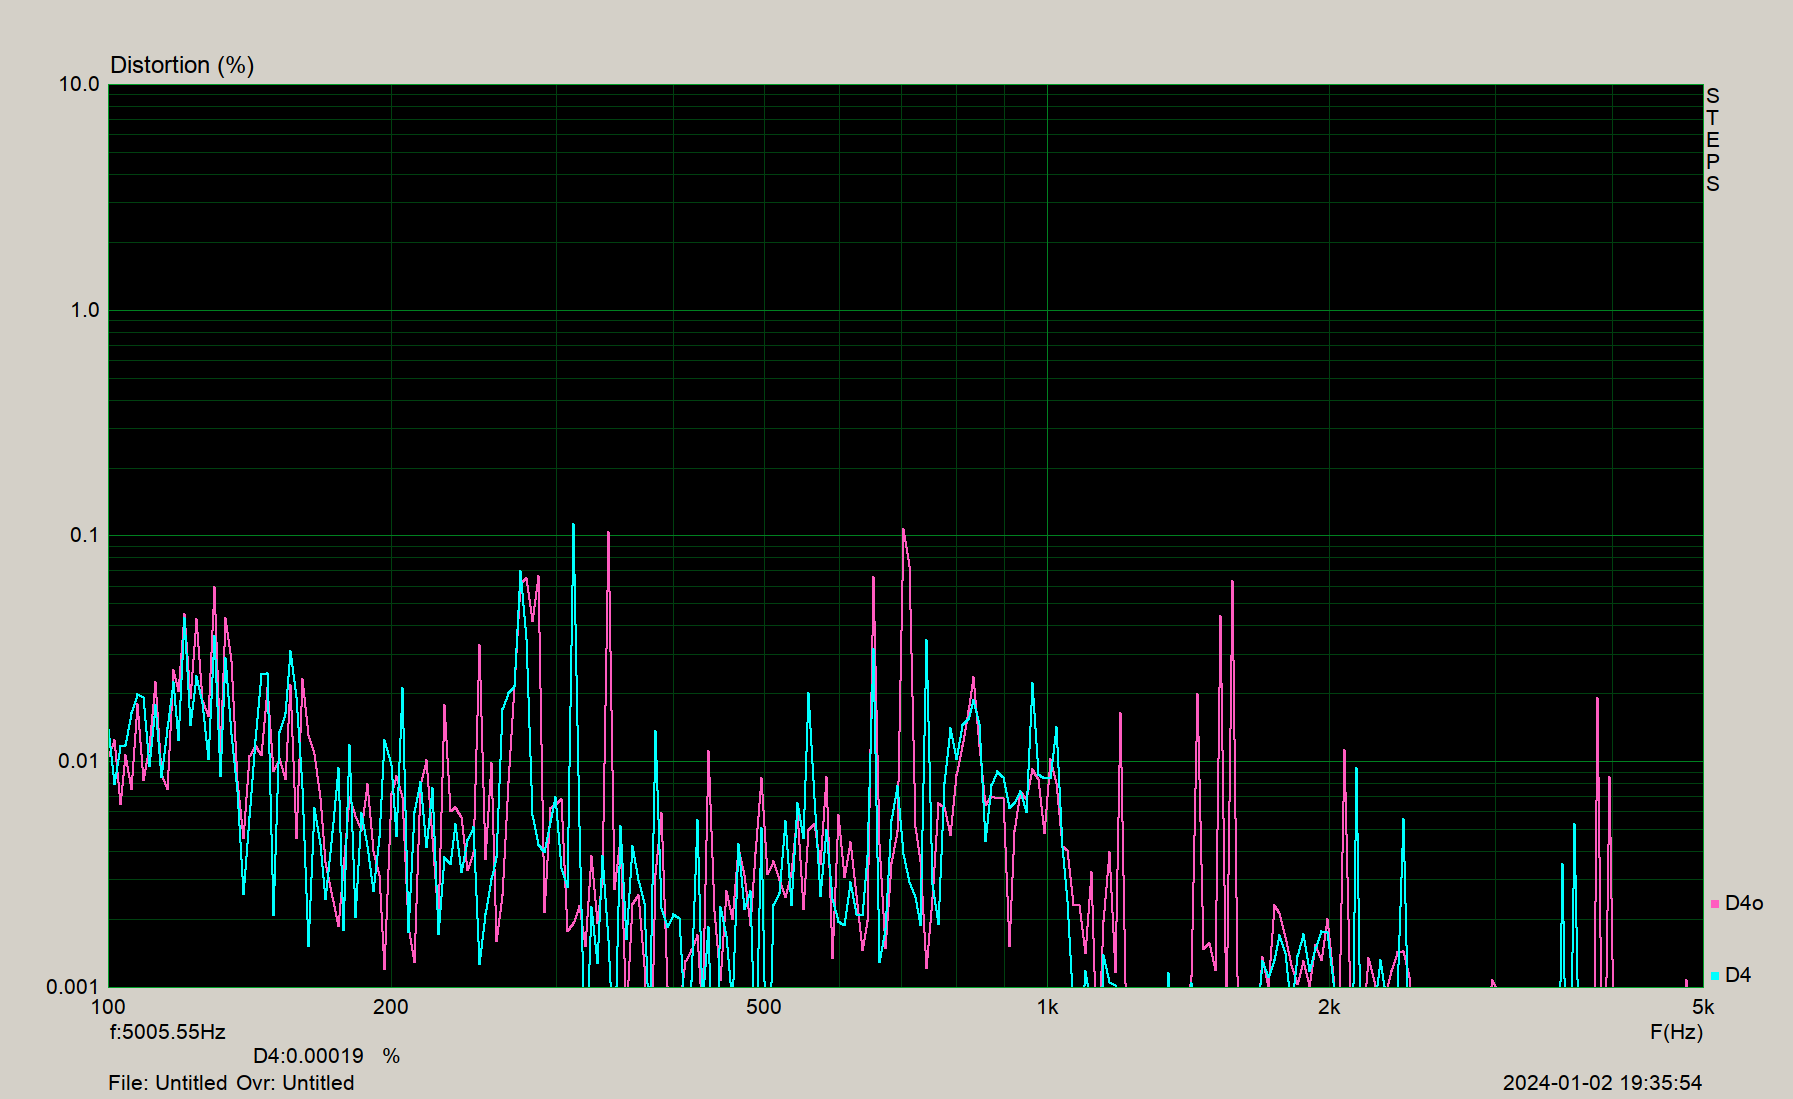Screen dimensions: 1793x1099
Task: Click the 0.001 Y-axis tick label
Action: 74,987
